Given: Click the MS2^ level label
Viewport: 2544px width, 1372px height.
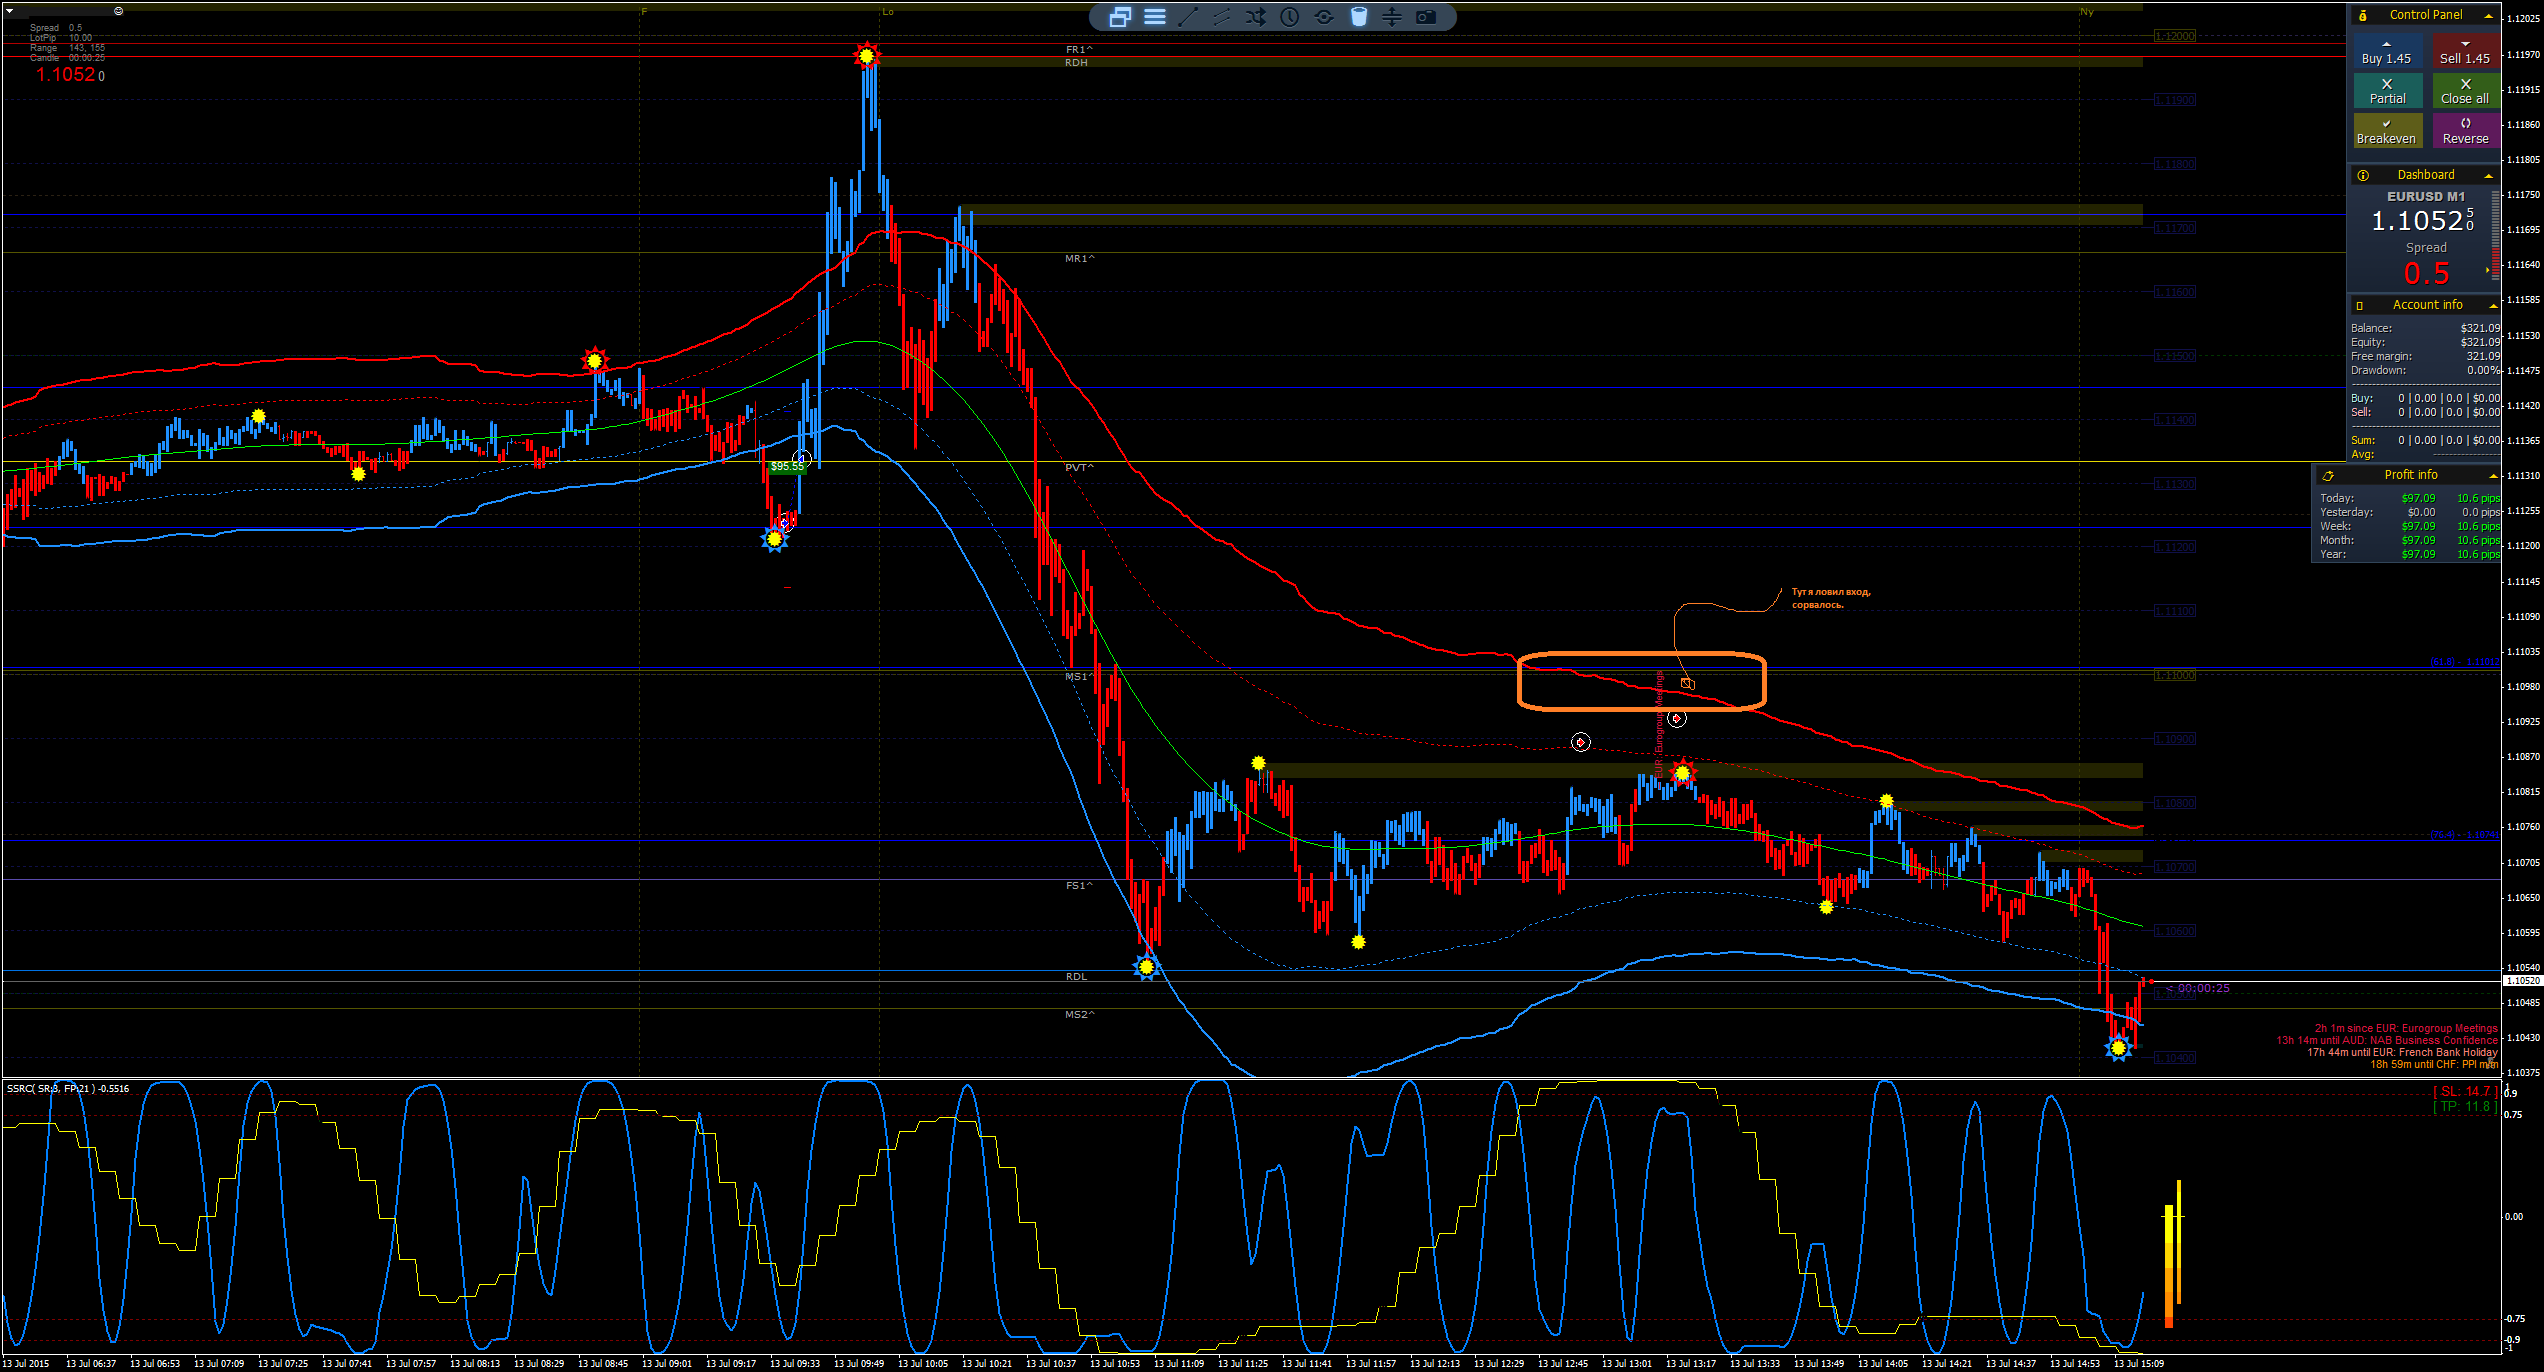Looking at the screenshot, I should [1079, 1014].
